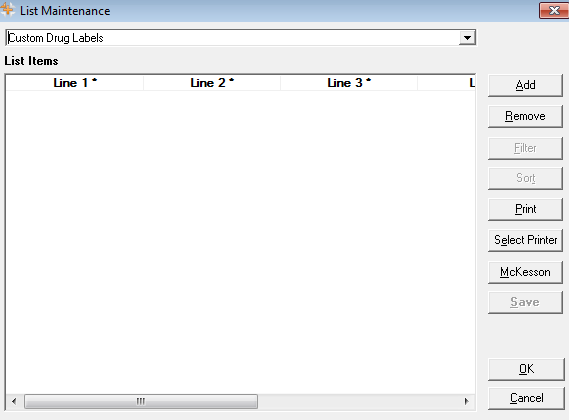Click the Line 1 column header

[75, 83]
